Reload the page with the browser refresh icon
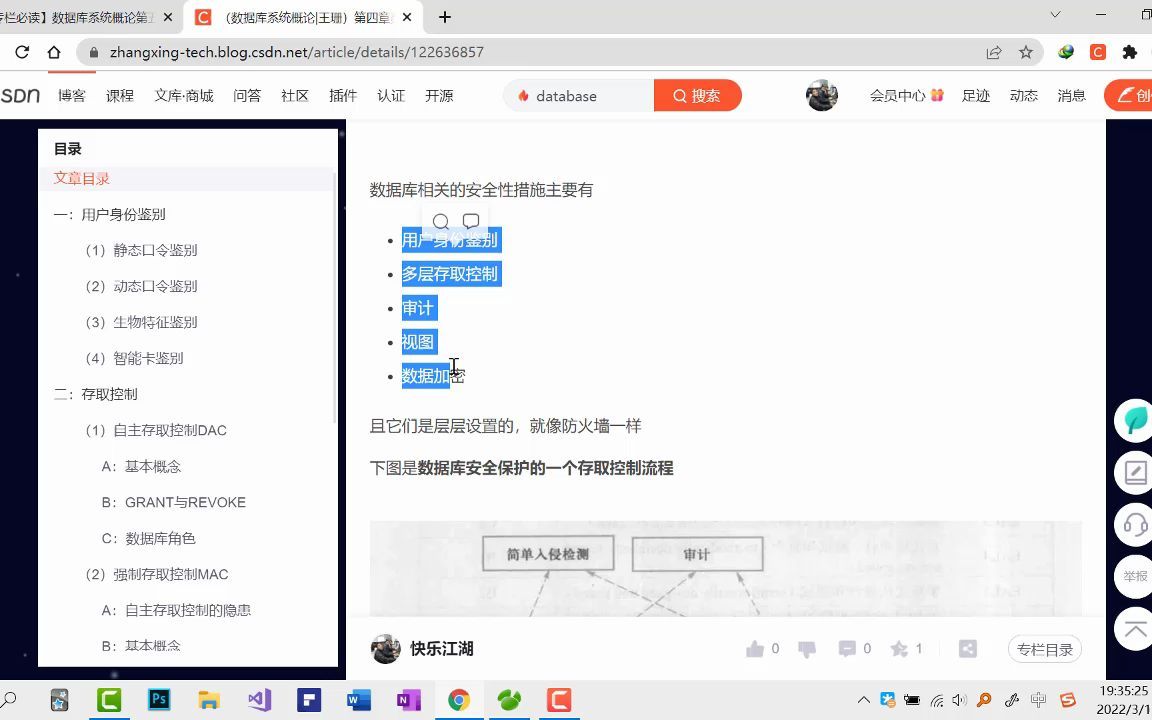 [x=21, y=53]
